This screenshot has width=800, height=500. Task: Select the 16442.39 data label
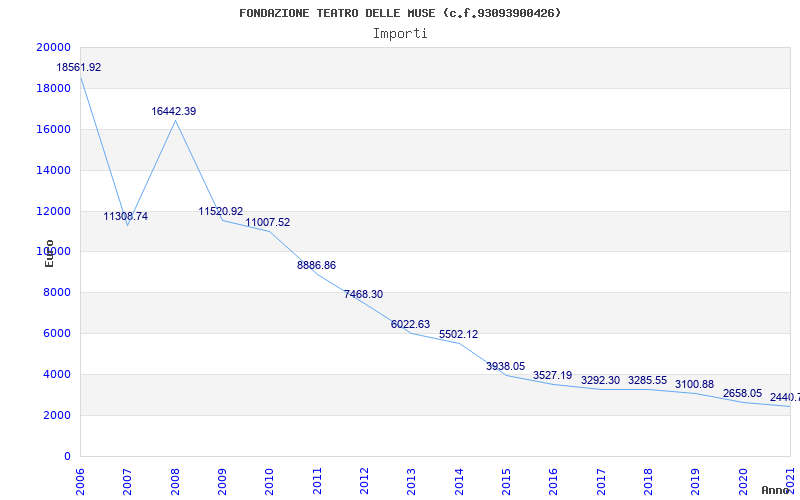pyautogui.click(x=173, y=111)
